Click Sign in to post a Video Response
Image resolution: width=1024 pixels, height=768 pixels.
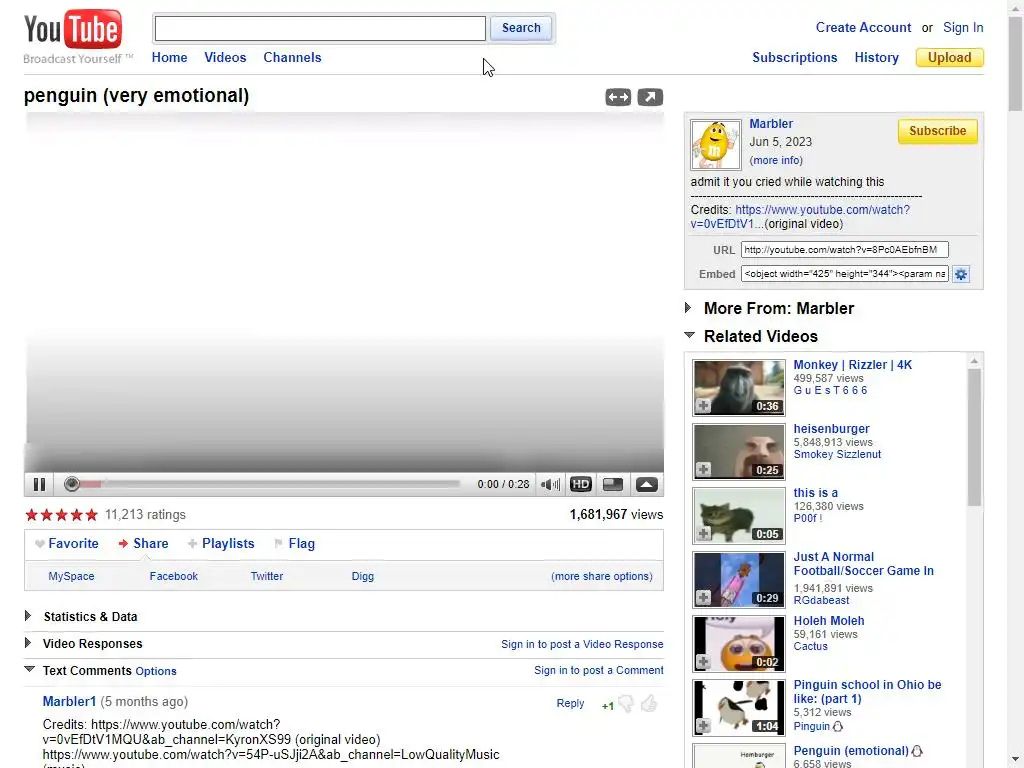(x=582, y=644)
